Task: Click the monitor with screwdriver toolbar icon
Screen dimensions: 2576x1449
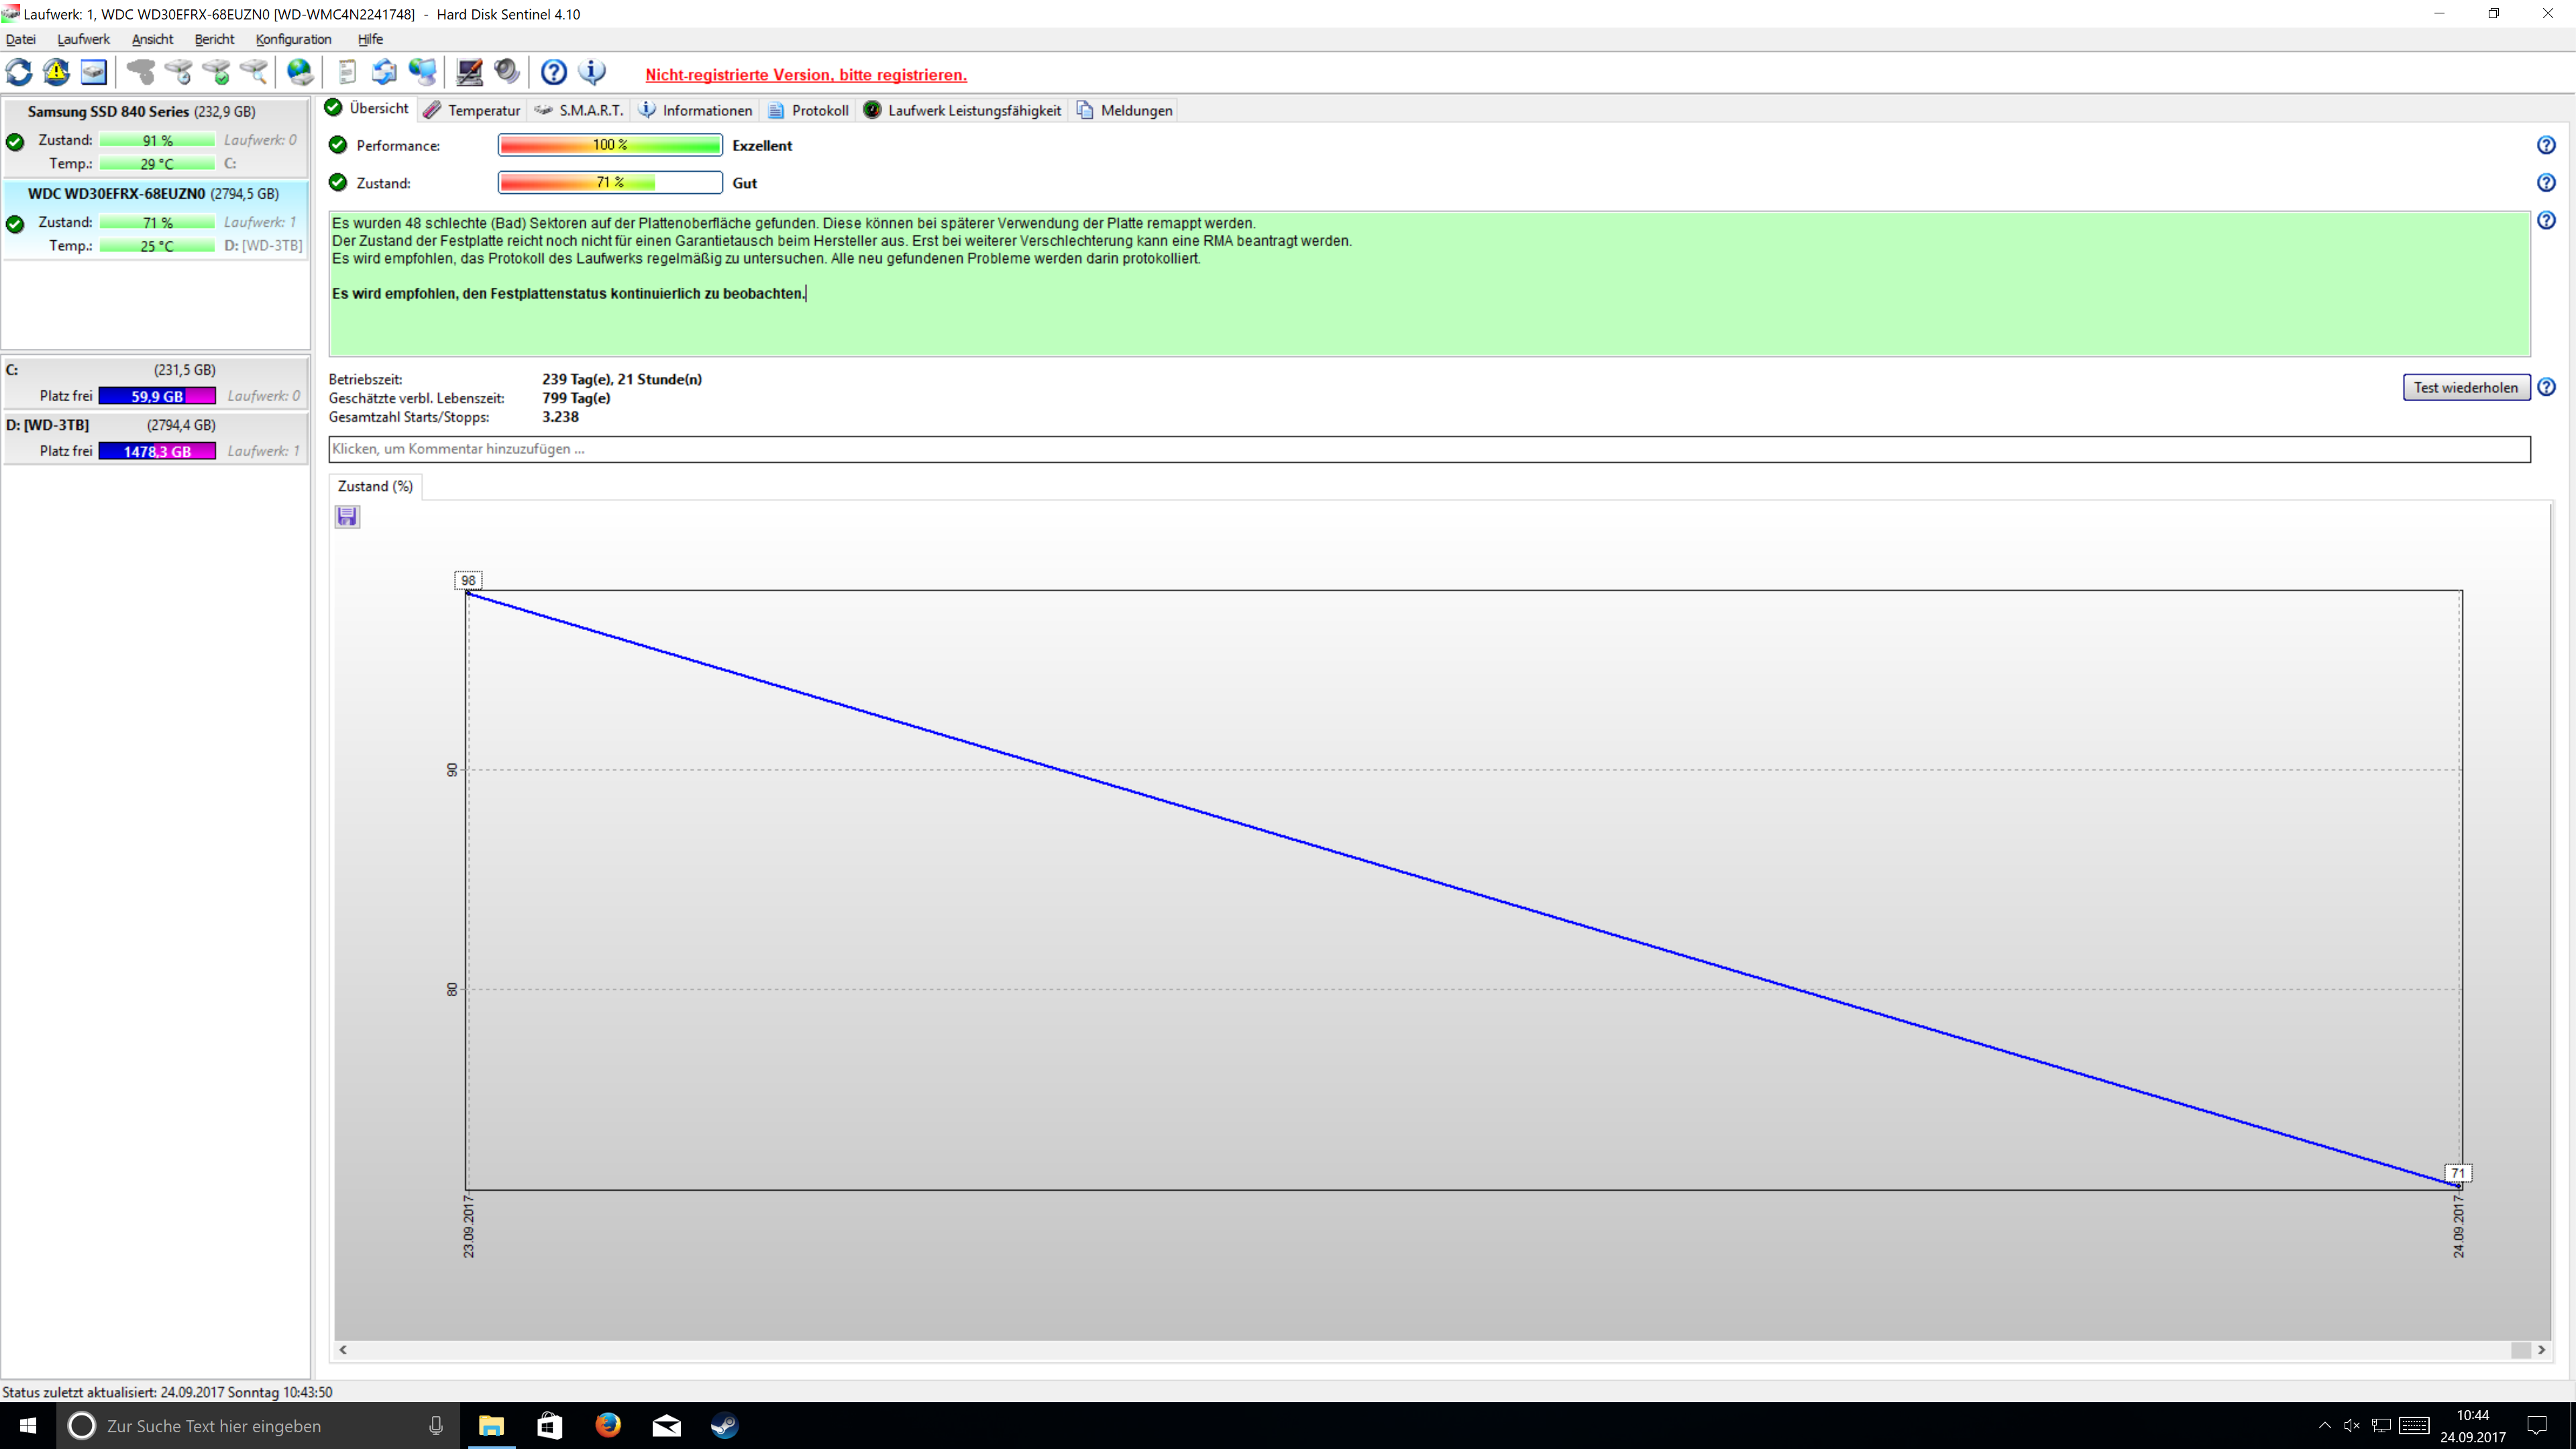Action: coord(469,72)
